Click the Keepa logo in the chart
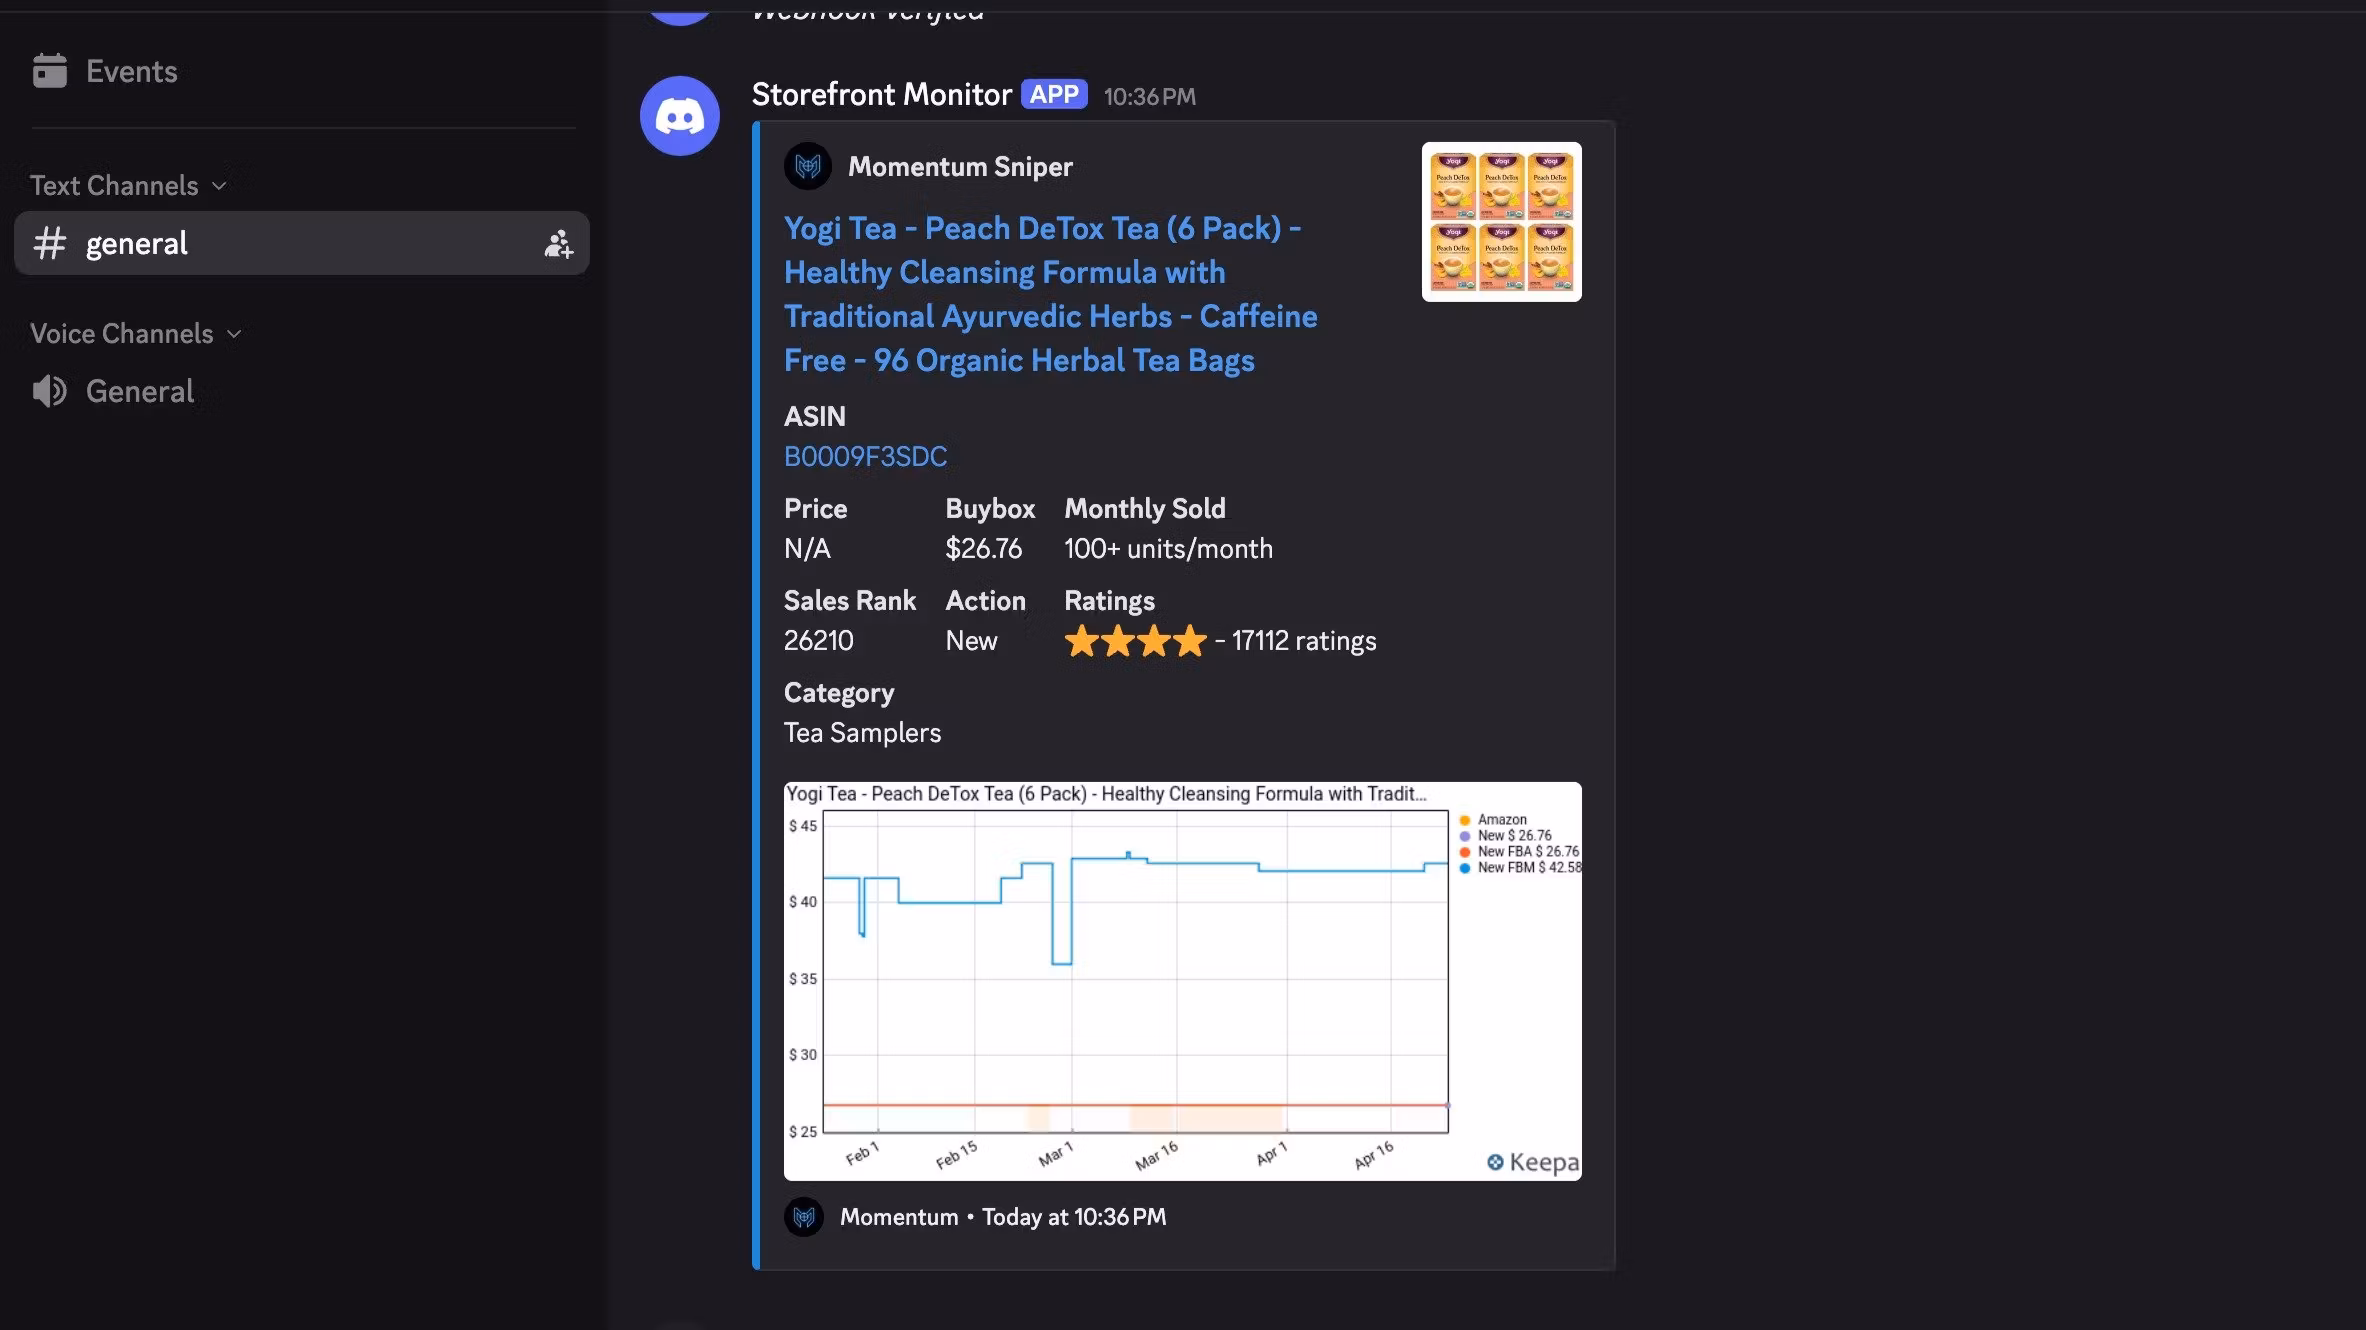The width and height of the screenshot is (2366, 1330). (1532, 1162)
